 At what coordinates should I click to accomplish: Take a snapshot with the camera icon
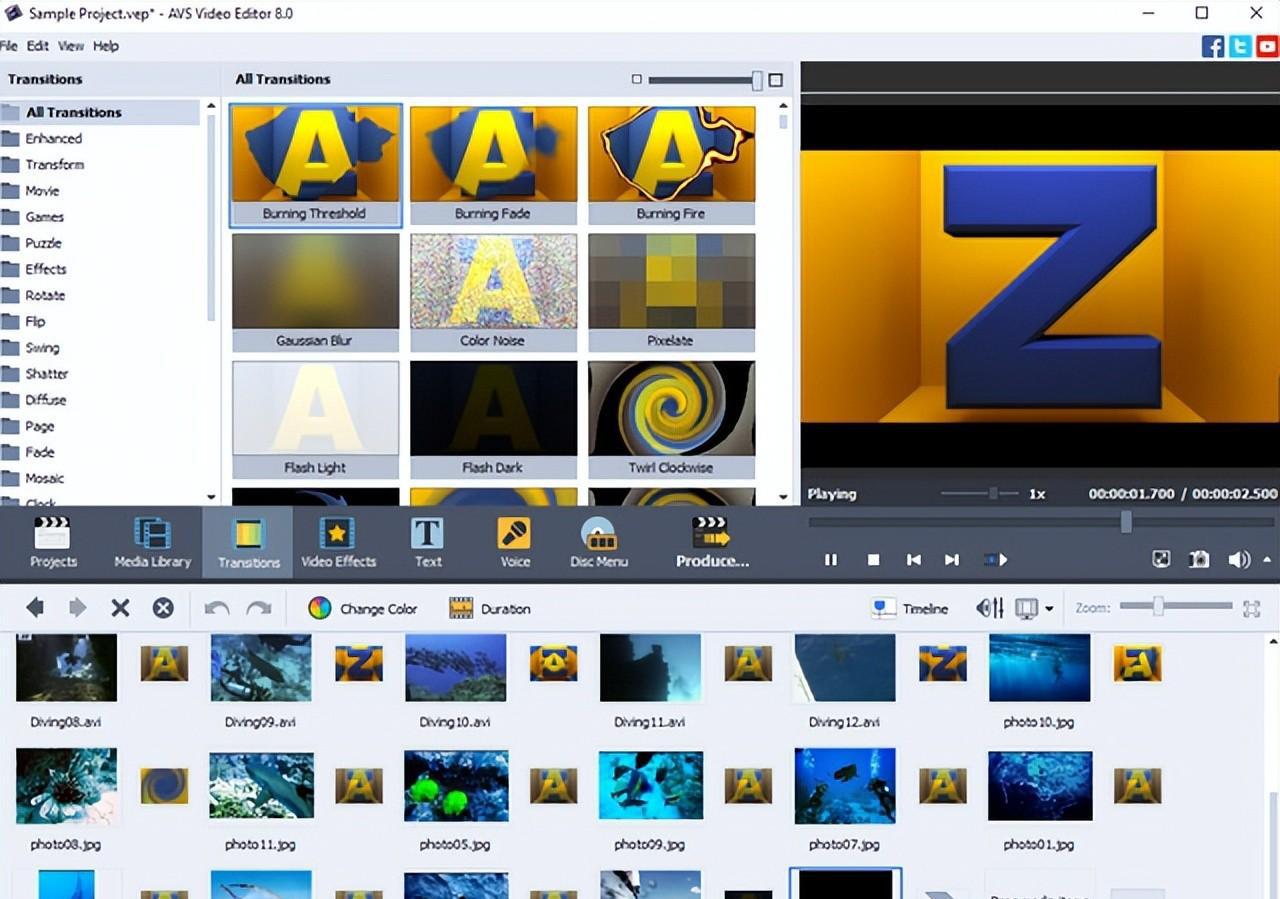tap(1199, 560)
